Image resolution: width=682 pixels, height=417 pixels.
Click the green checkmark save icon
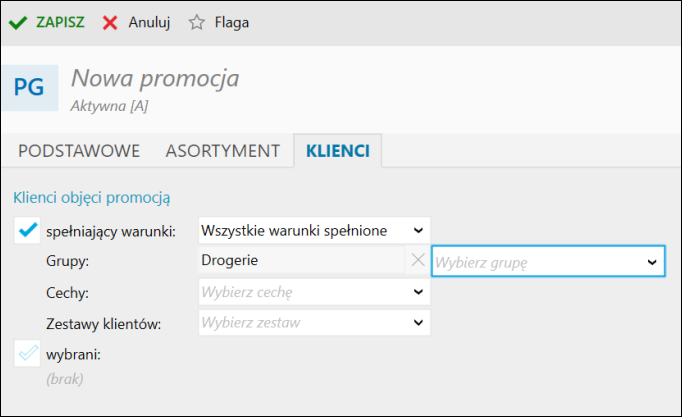click(x=18, y=23)
